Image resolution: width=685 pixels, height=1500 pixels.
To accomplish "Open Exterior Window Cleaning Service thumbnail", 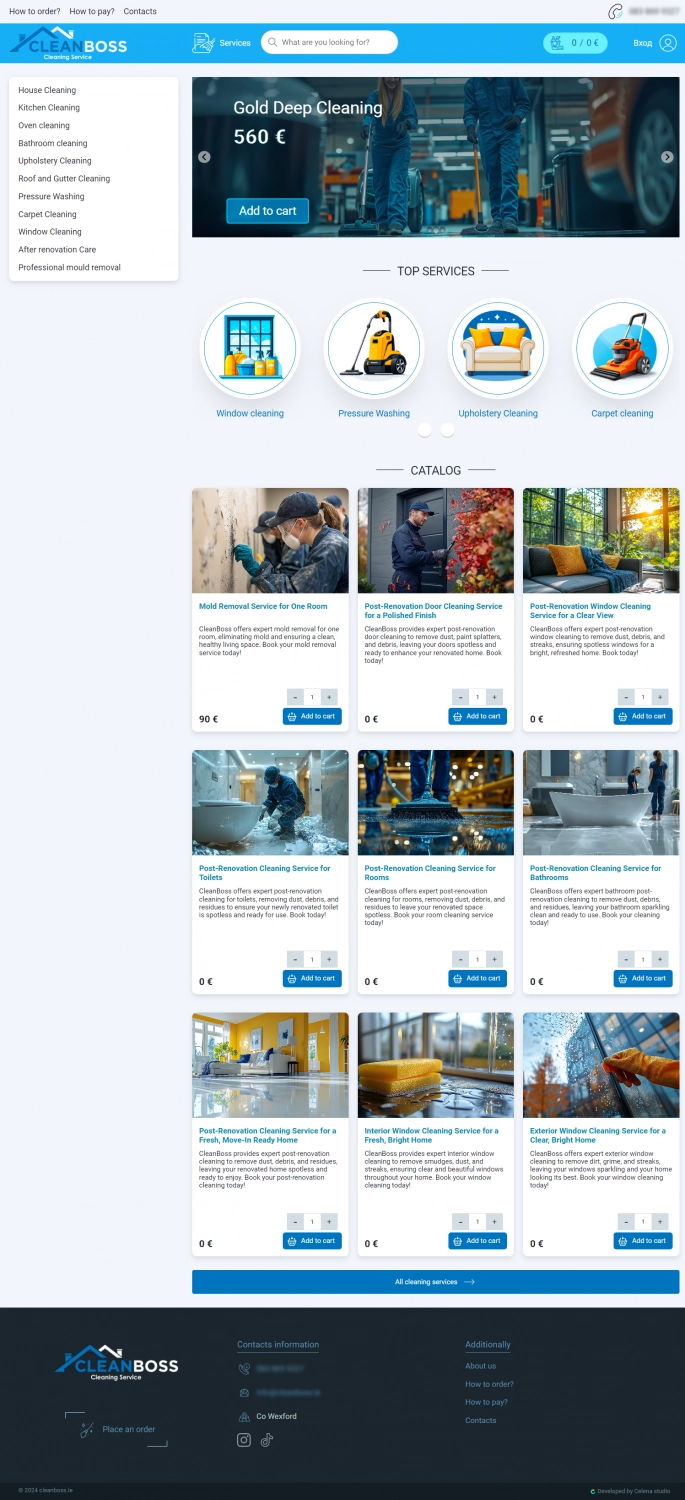I will click(x=601, y=1065).
